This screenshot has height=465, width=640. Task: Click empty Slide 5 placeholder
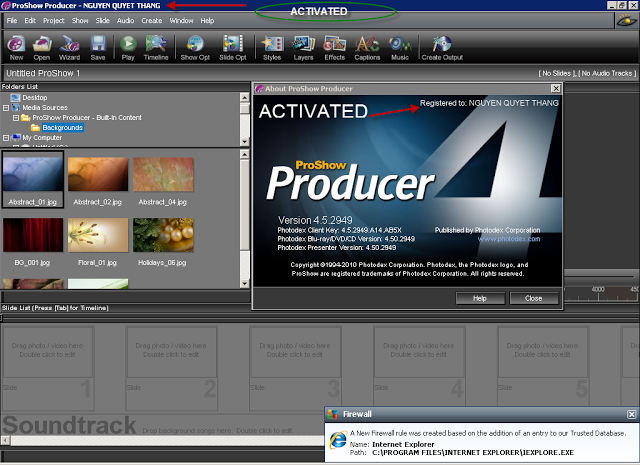pyautogui.click(x=543, y=367)
